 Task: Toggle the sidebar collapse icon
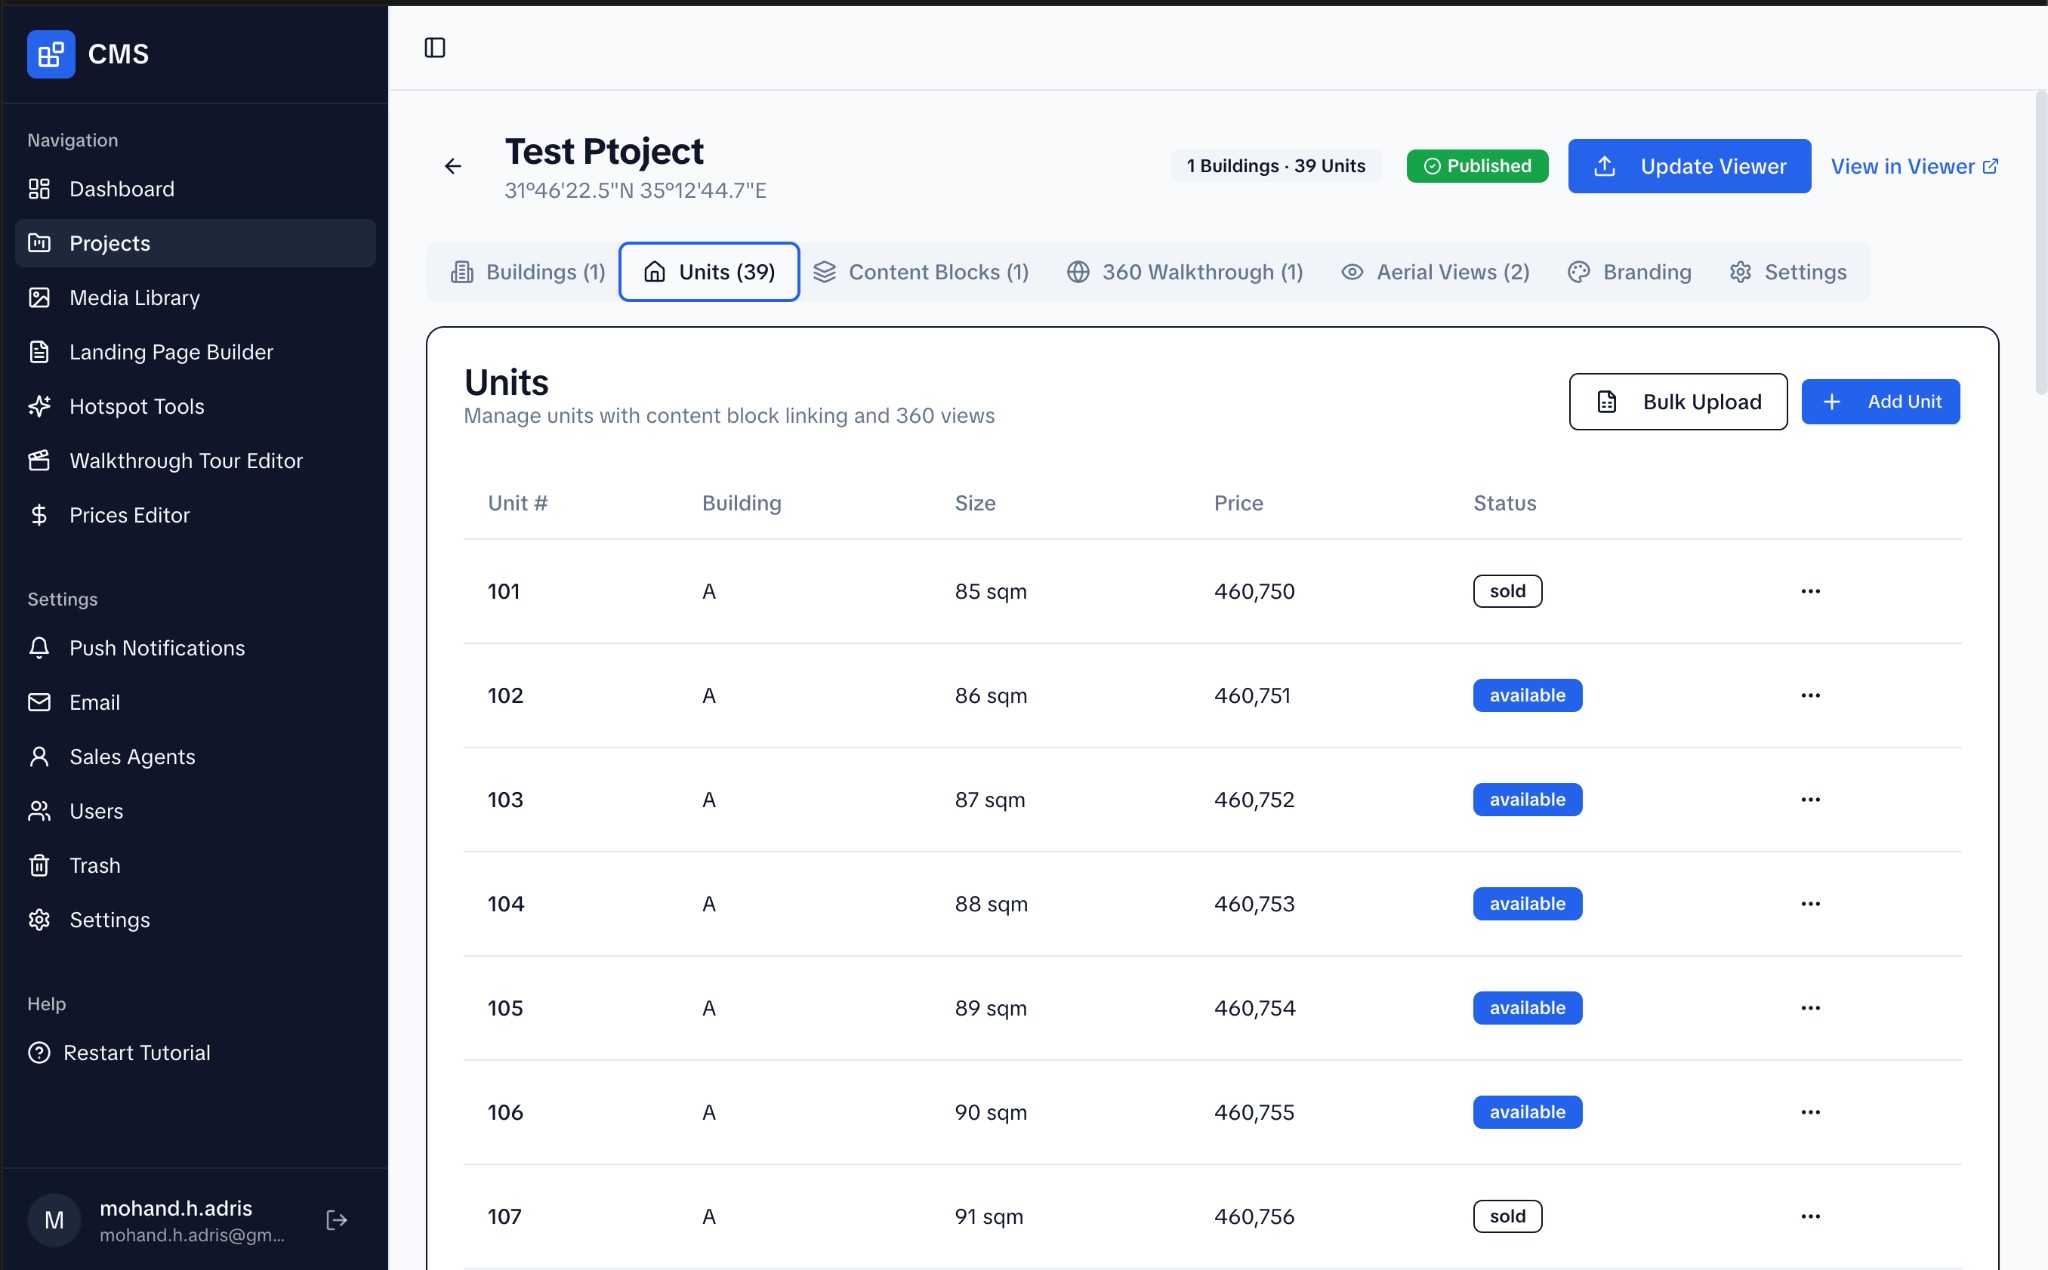click(x=435, y=48)
